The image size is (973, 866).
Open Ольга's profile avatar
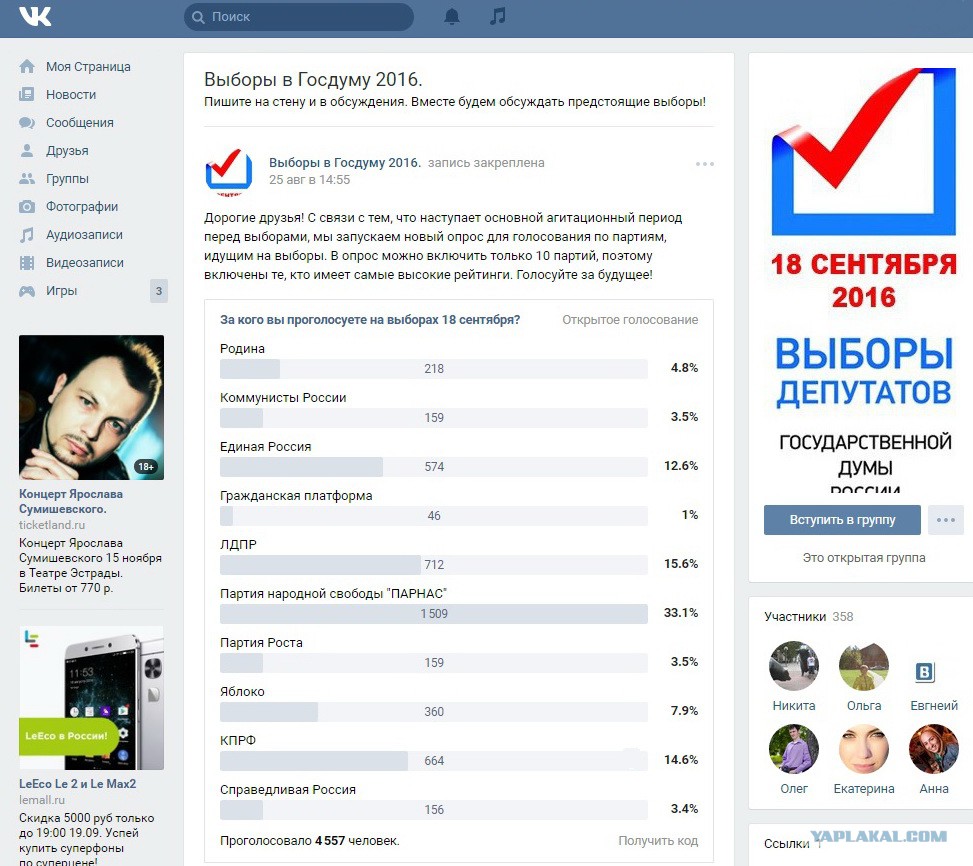point(864,666)
